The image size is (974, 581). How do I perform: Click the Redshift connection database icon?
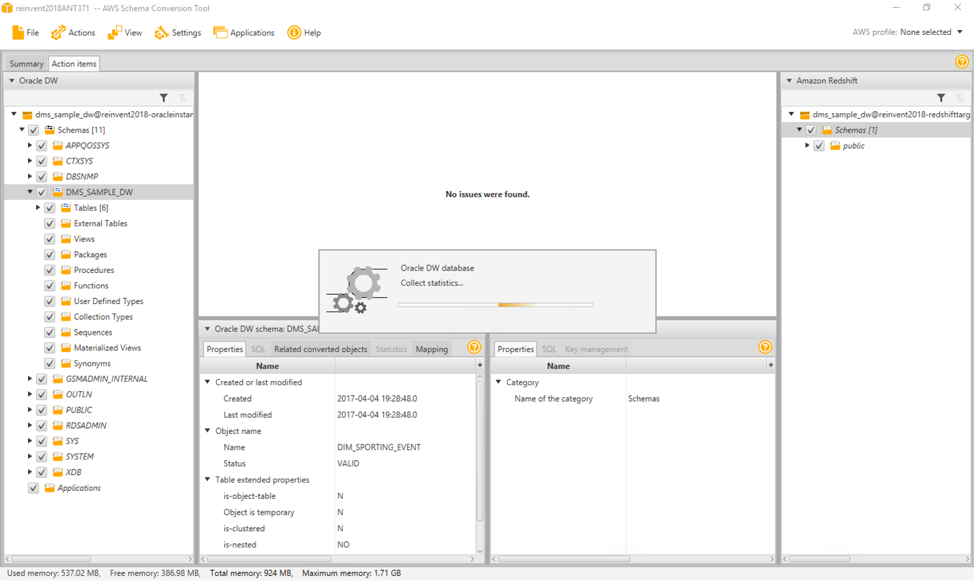pyautogui.click(x=804, y=114)
